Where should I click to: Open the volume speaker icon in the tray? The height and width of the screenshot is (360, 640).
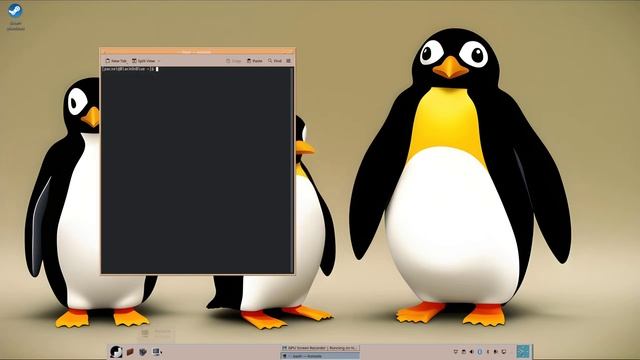pos(471,351)
